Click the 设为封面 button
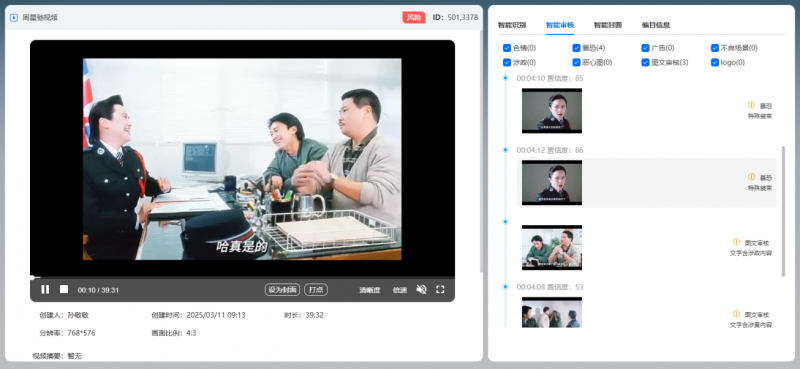The height and width of the screenshot is (369, 800). click(282, 289)
